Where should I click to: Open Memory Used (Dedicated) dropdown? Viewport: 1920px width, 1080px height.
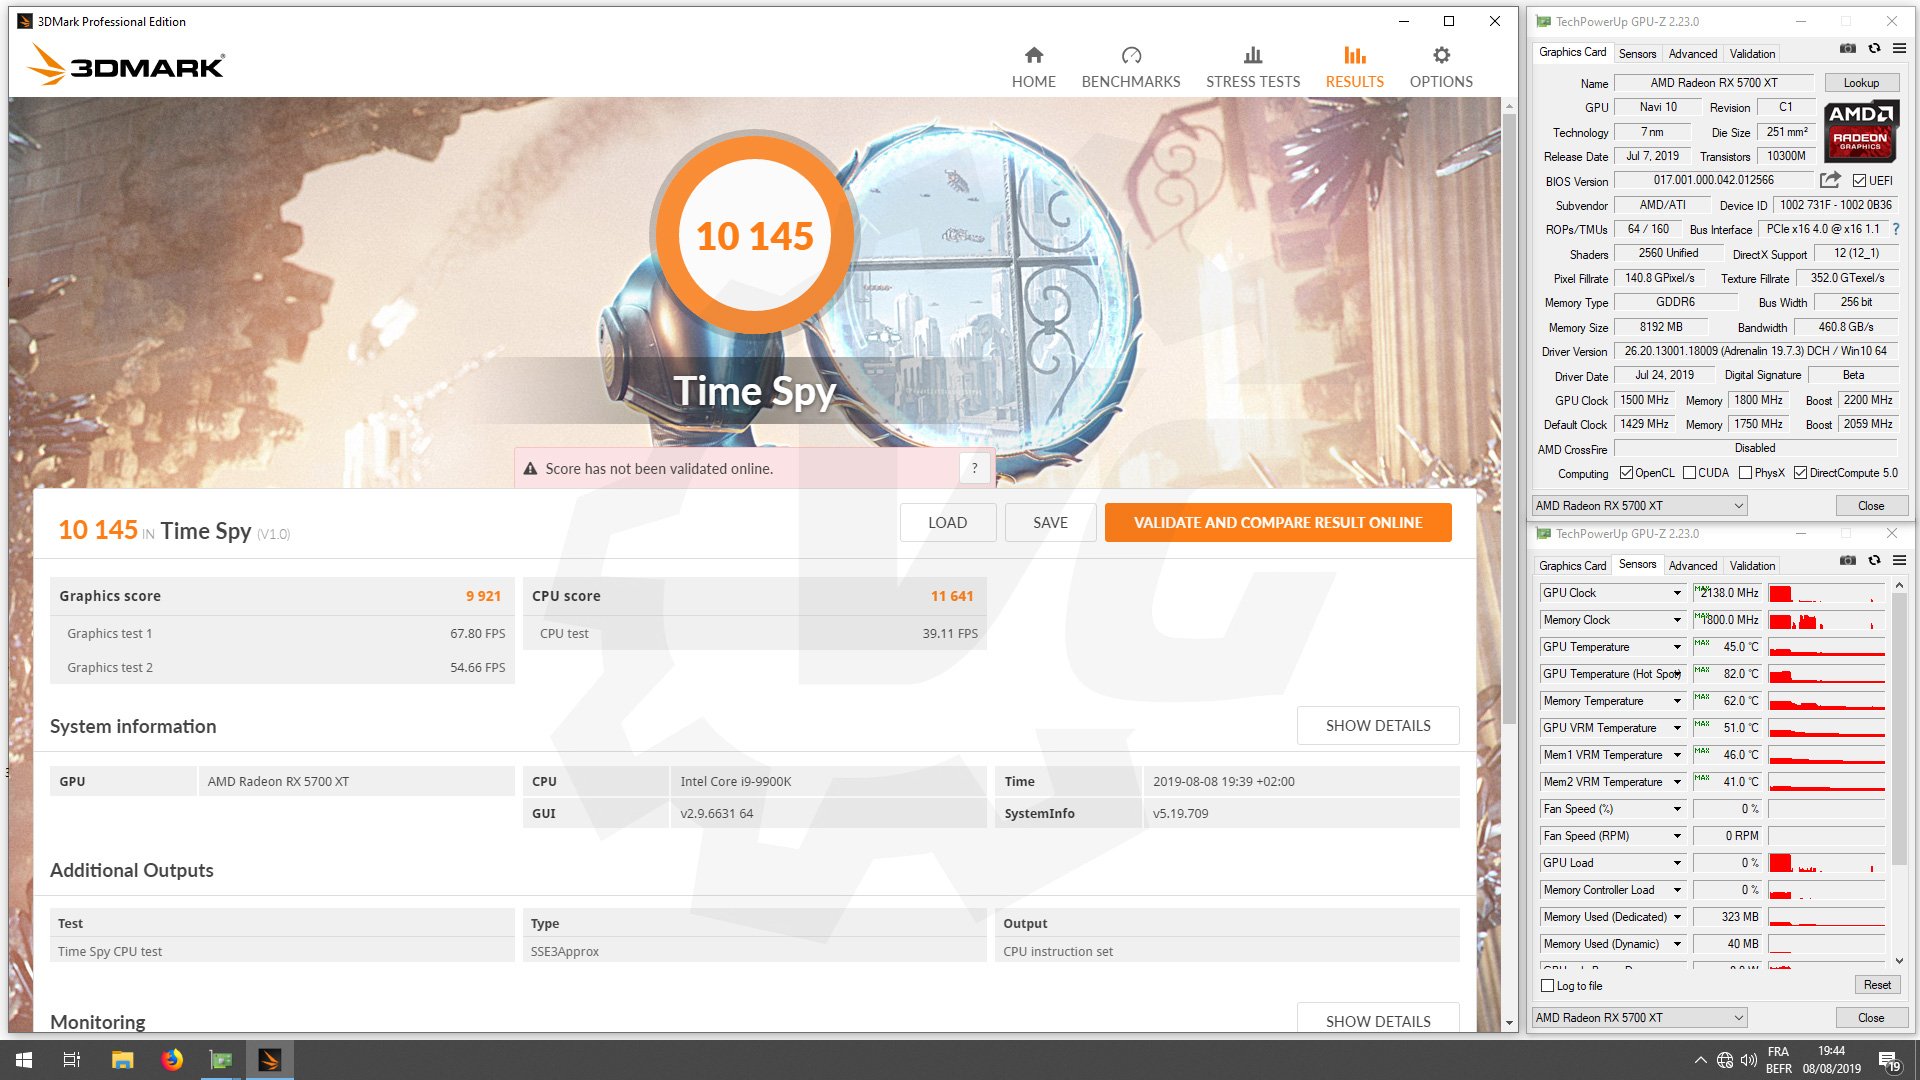(1677, 917)
